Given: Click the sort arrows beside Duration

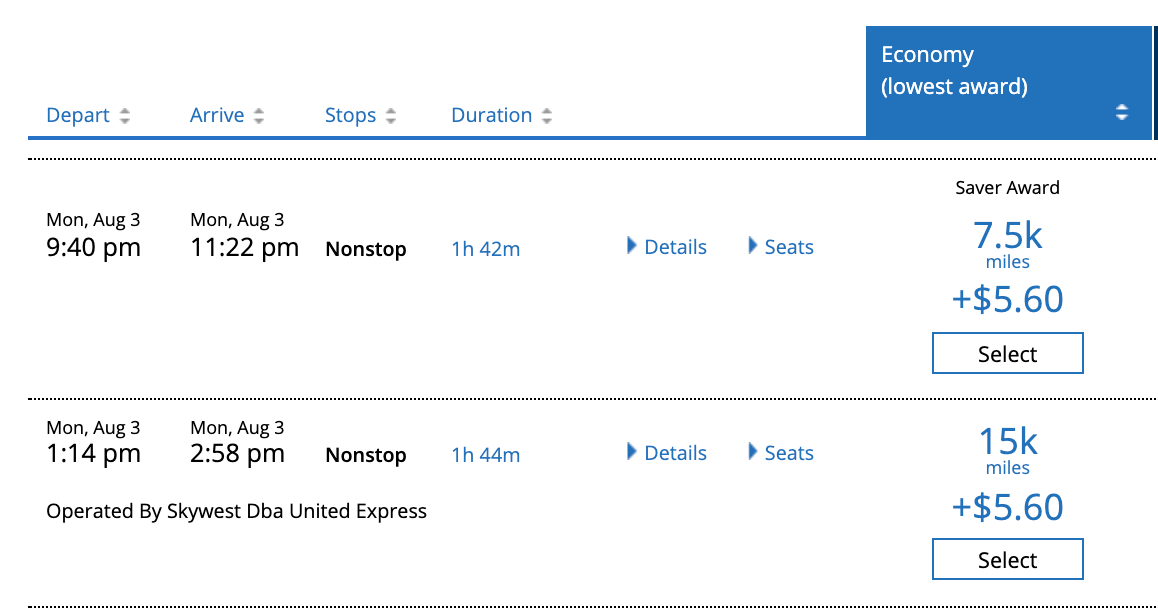Looking at the screenshot, I should (x=547, y=116).
